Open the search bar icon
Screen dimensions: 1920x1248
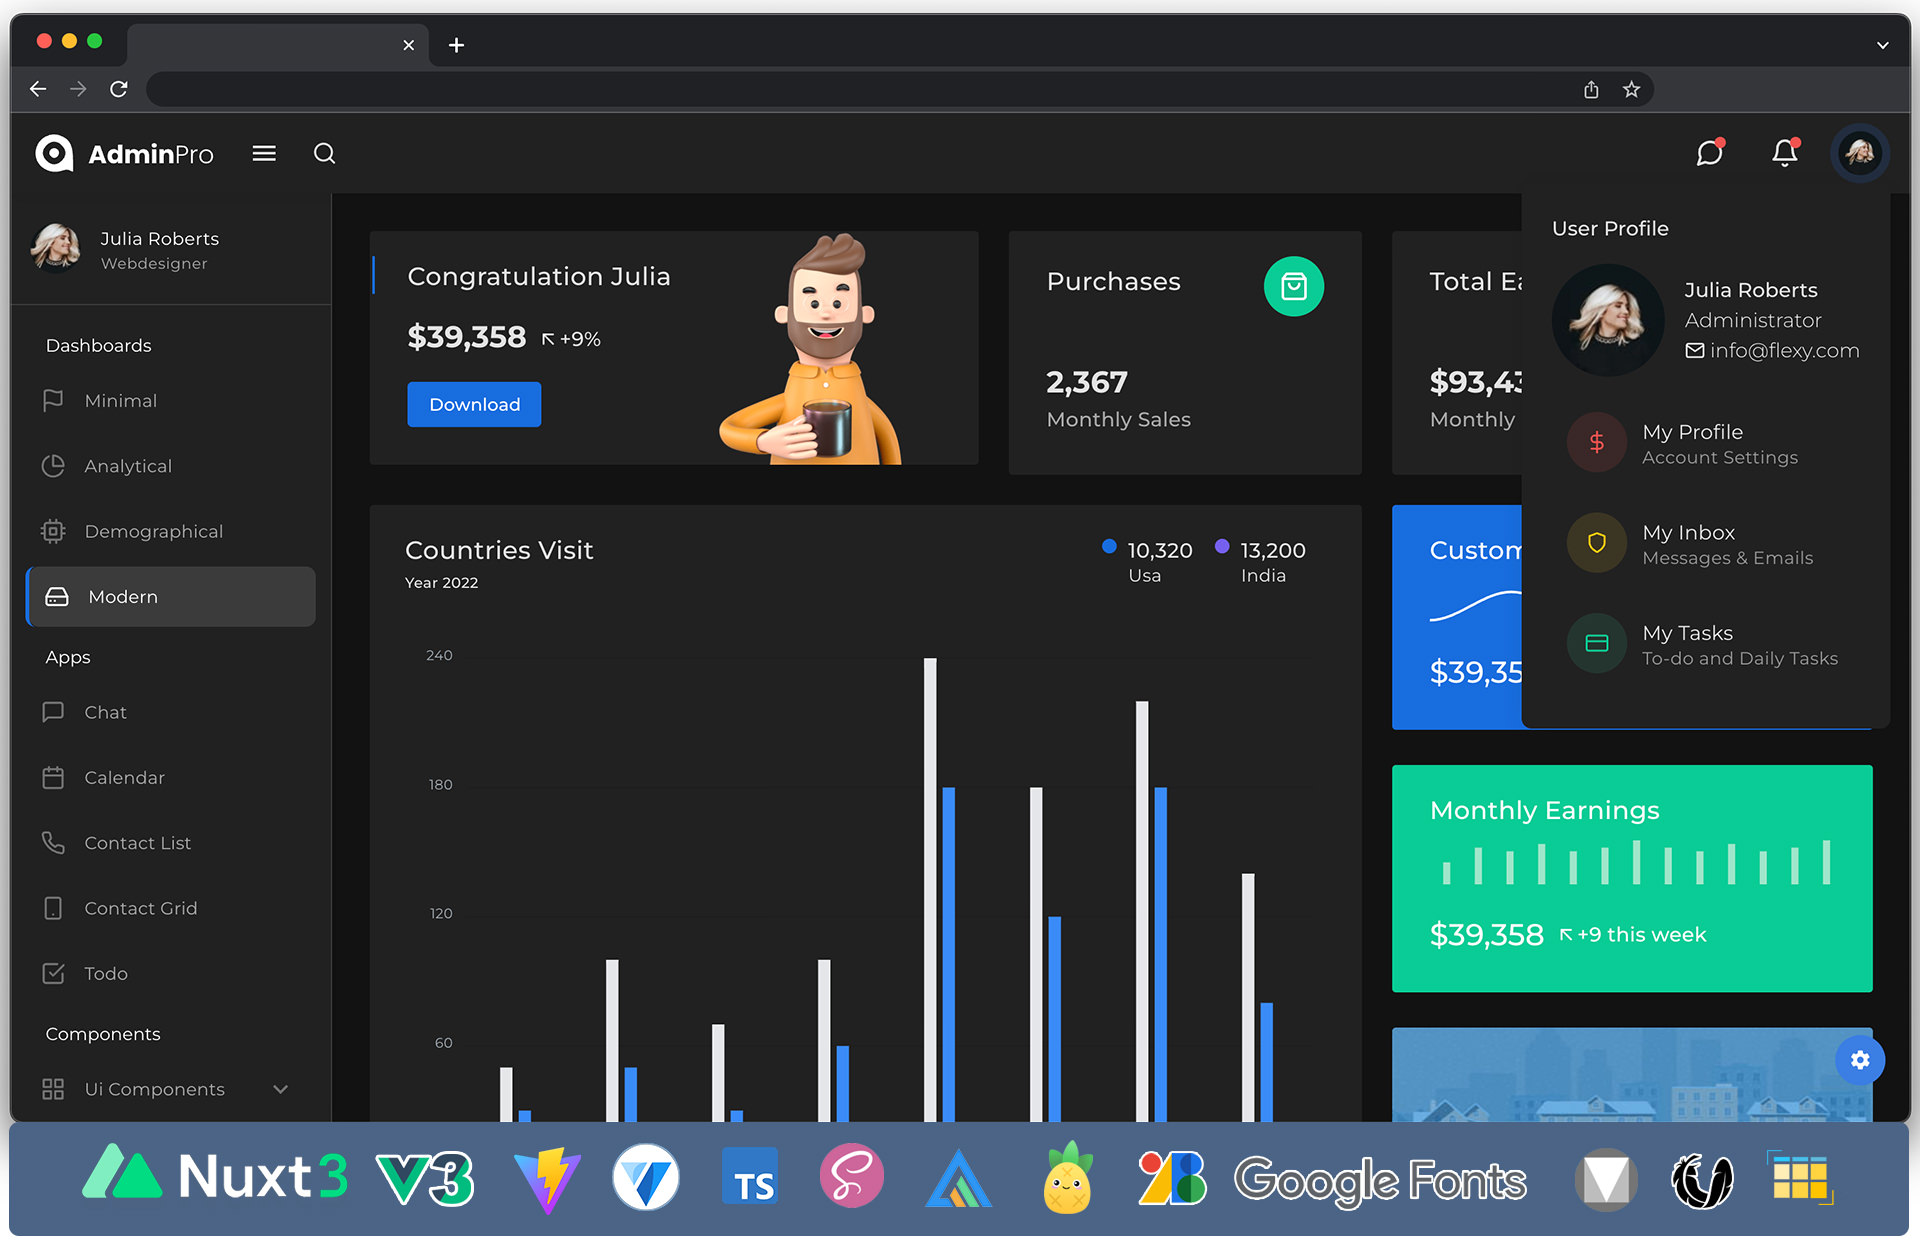[323, 154]
